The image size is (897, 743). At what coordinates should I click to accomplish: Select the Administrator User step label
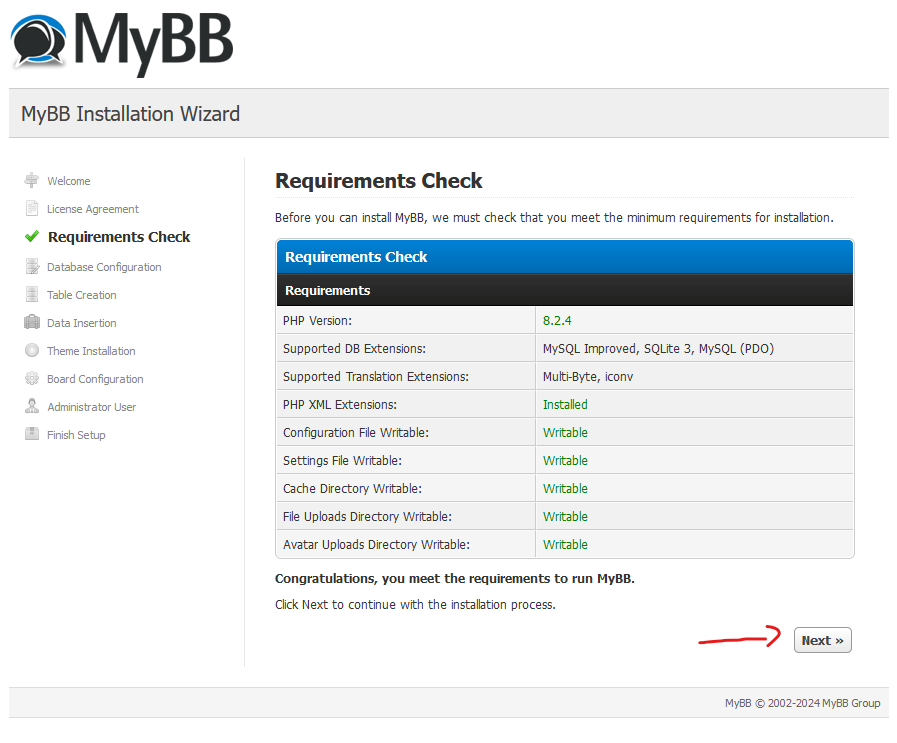(x=92, y=407)
